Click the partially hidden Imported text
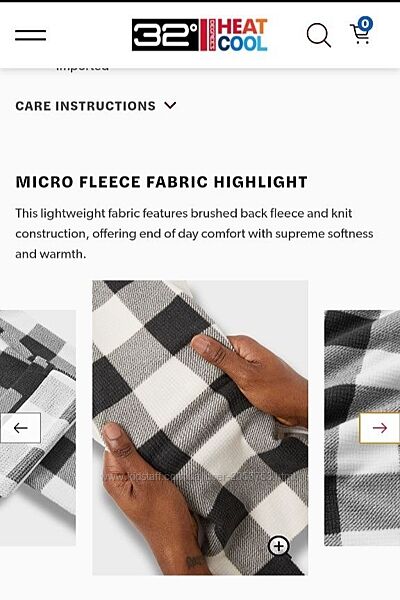 coord(82,69)
